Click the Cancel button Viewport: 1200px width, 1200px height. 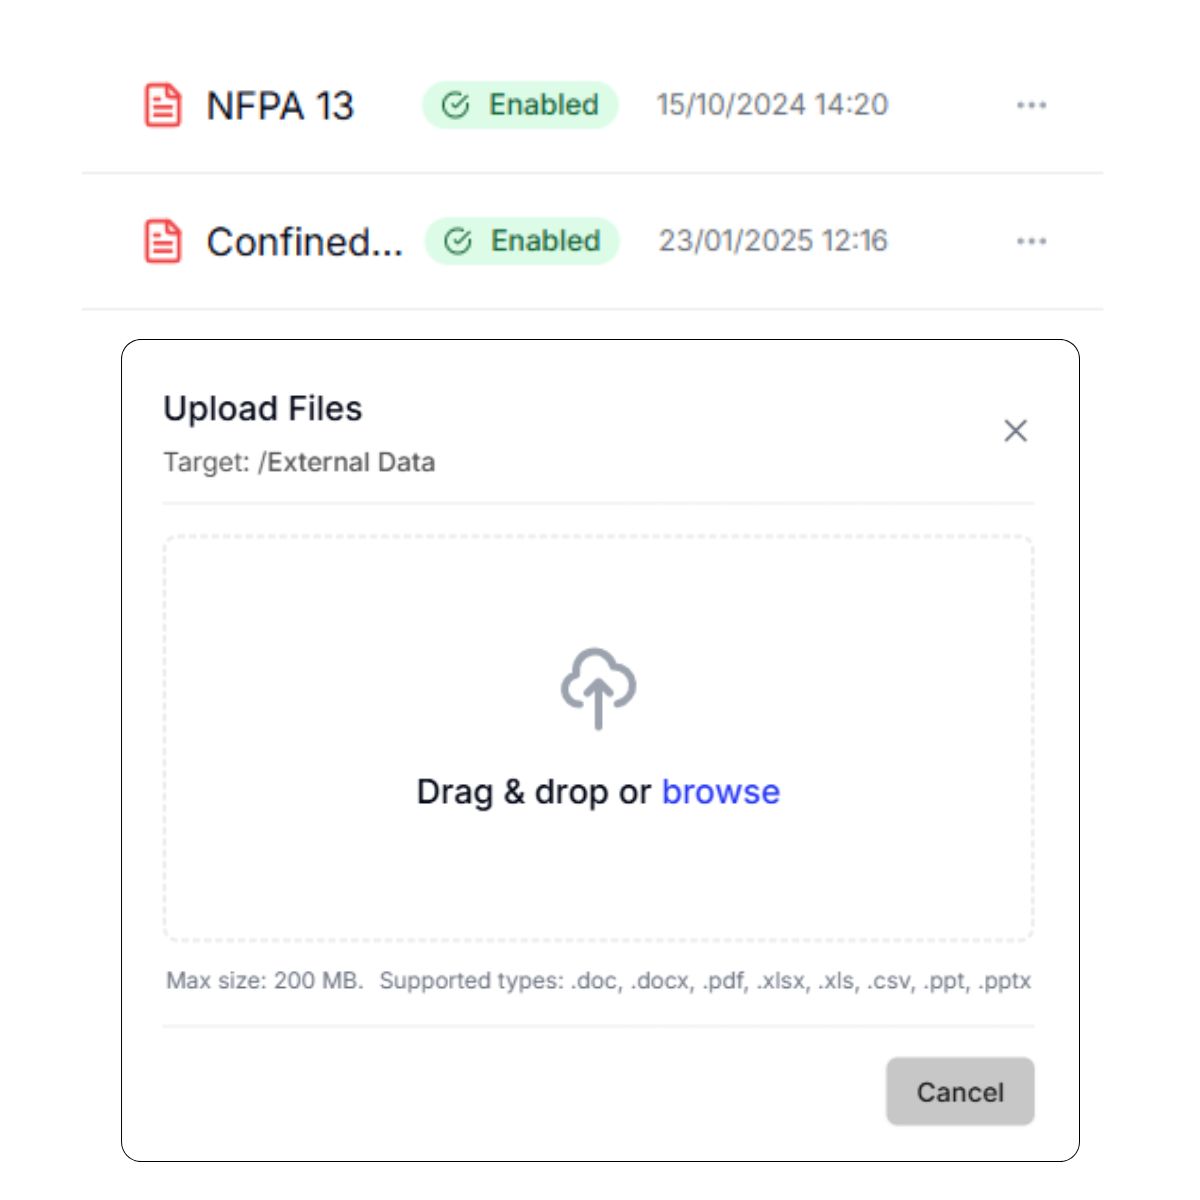(x=960, y=1091)
